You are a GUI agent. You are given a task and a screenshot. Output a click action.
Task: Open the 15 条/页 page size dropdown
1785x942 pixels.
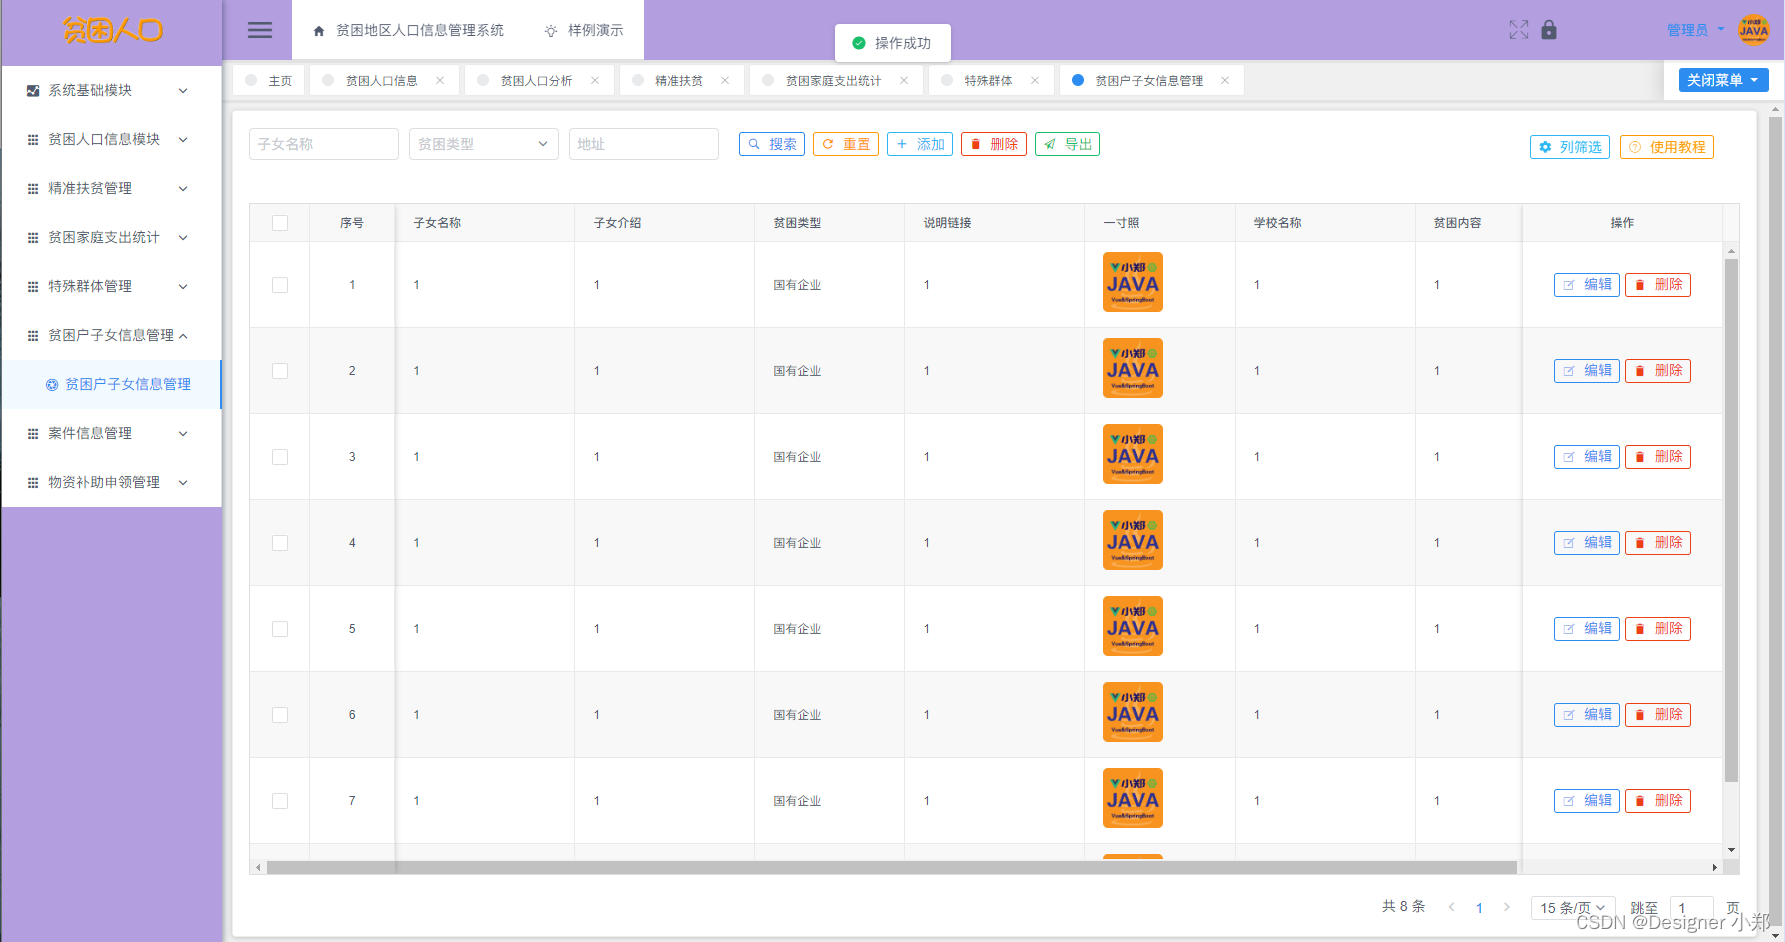pyautogui.click(x=1573, y=908)
